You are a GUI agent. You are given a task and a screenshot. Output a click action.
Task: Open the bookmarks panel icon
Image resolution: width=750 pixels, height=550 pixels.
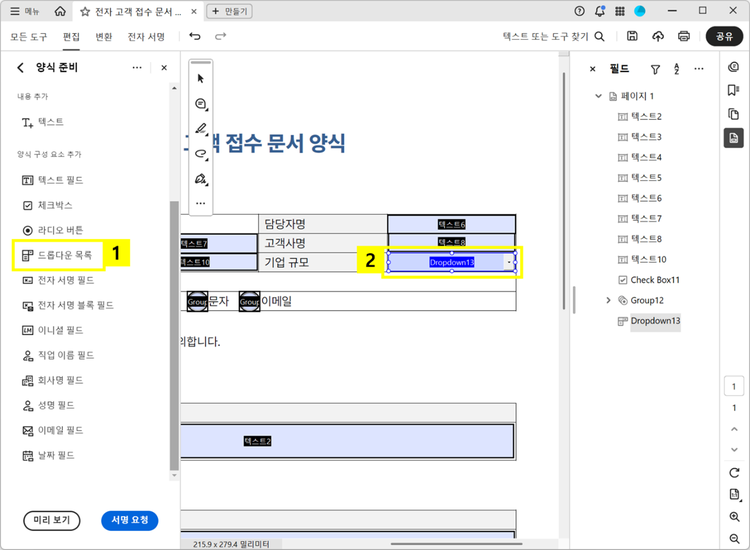(733, 90)
